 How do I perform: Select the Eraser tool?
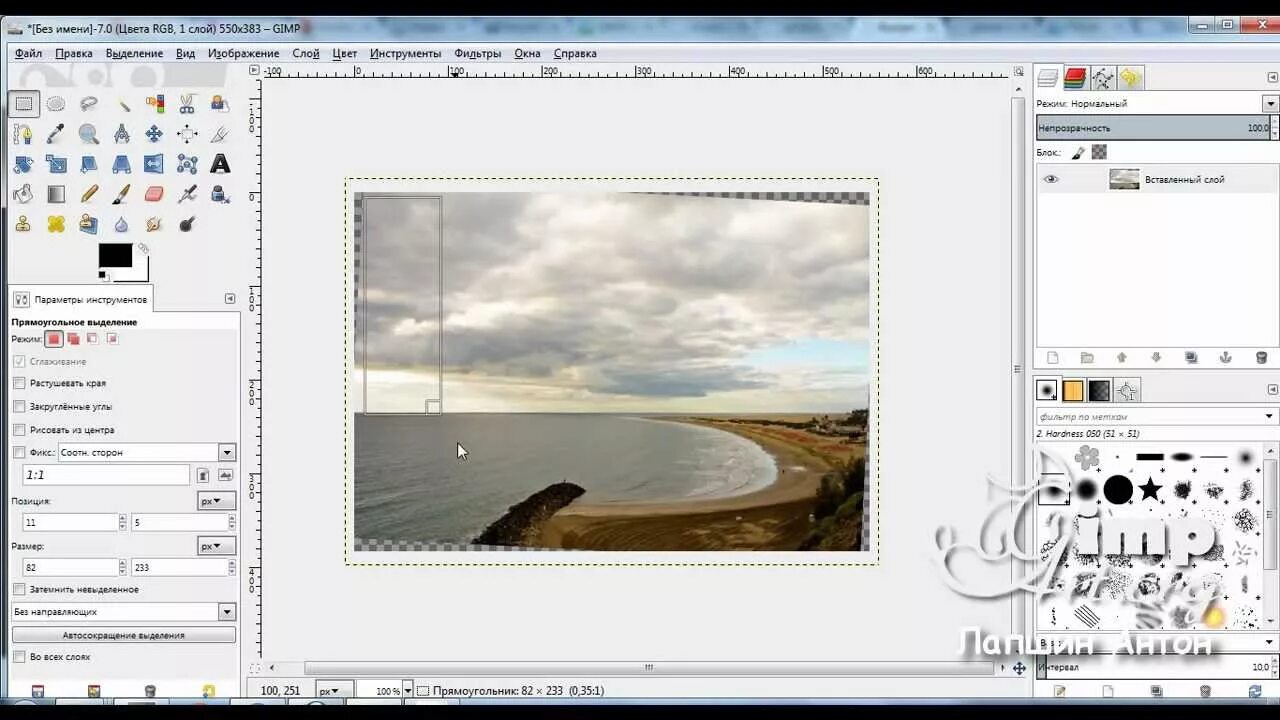pyautogui.click(x=155, y=194)
